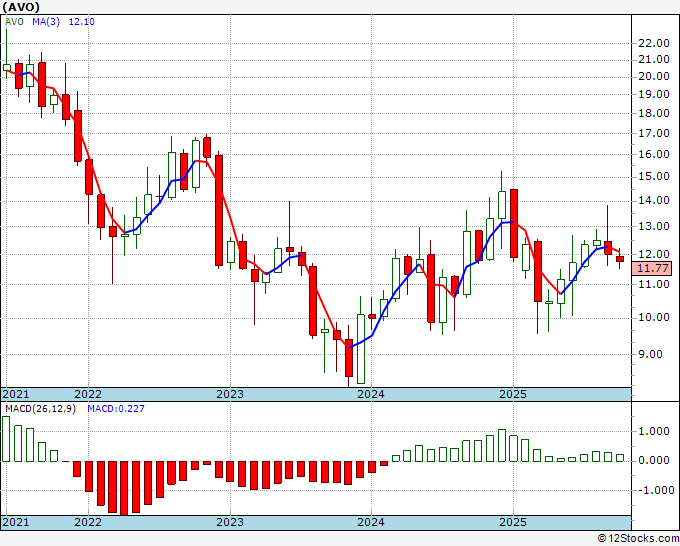Click the 20.00 price axis label
680x546 pixels.
[x=654, y=76]
